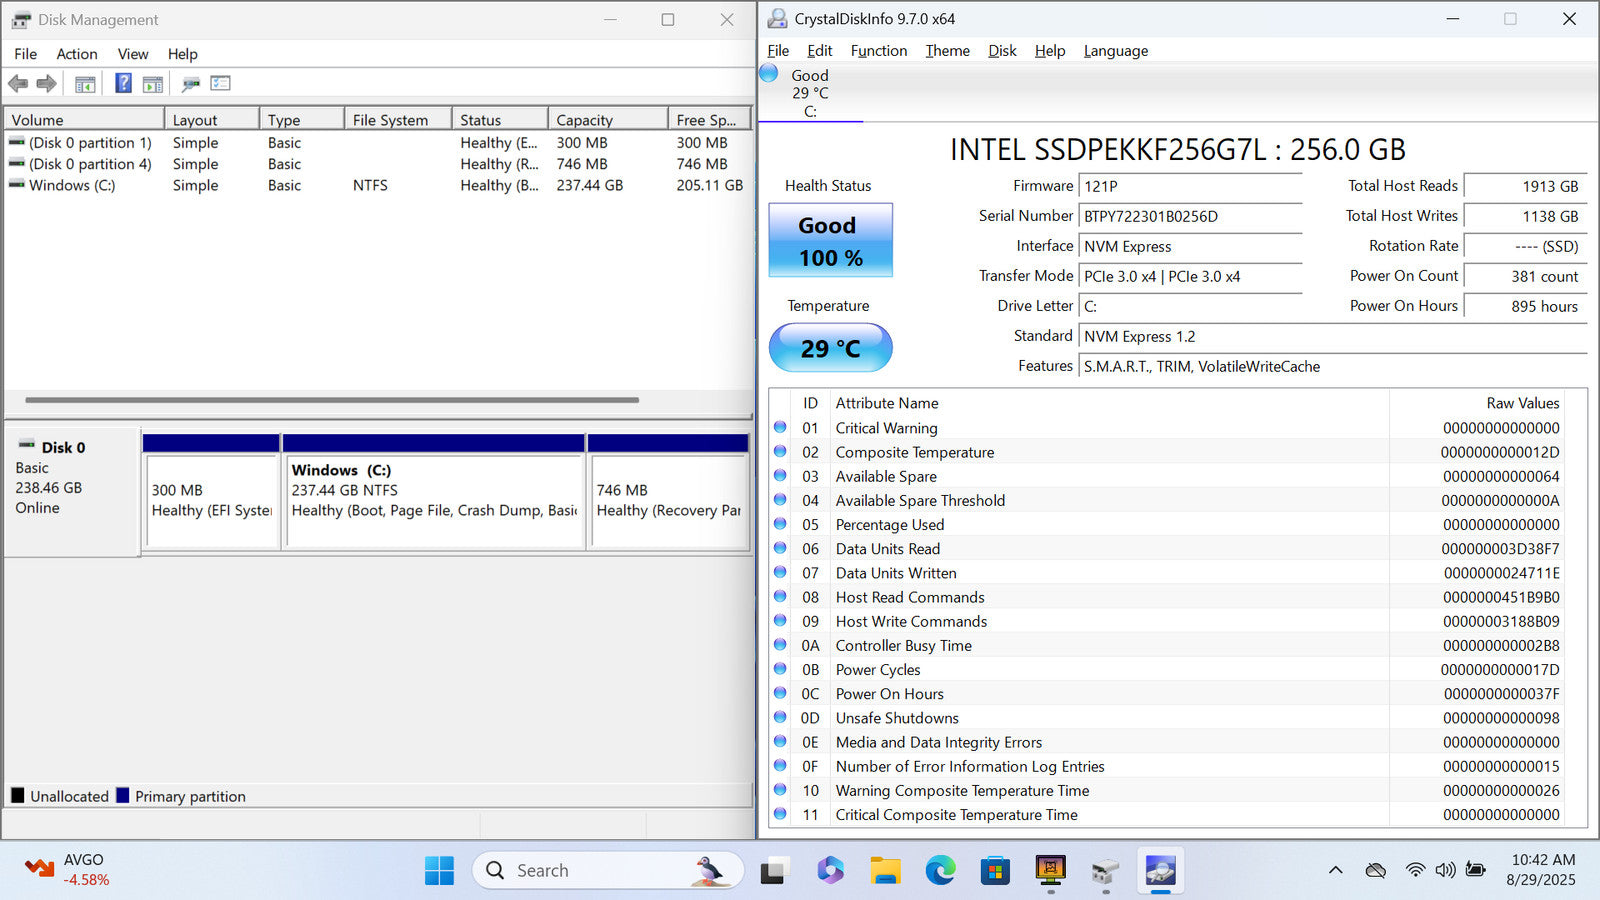Click blue status orb for Percentage Used
This screenshot has width=1600, height=900.
(x=780, y=524)
